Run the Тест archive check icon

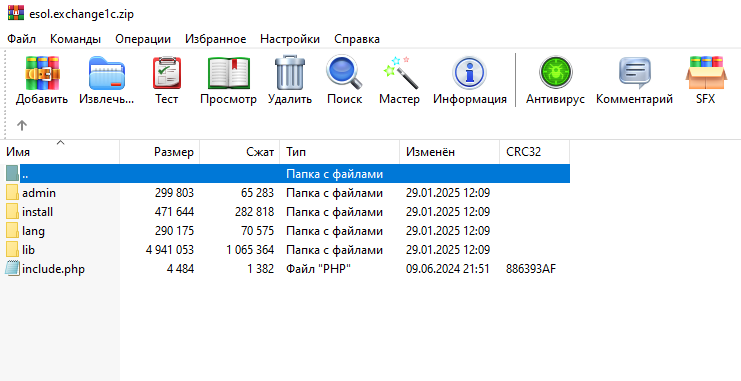click(167, 73)
